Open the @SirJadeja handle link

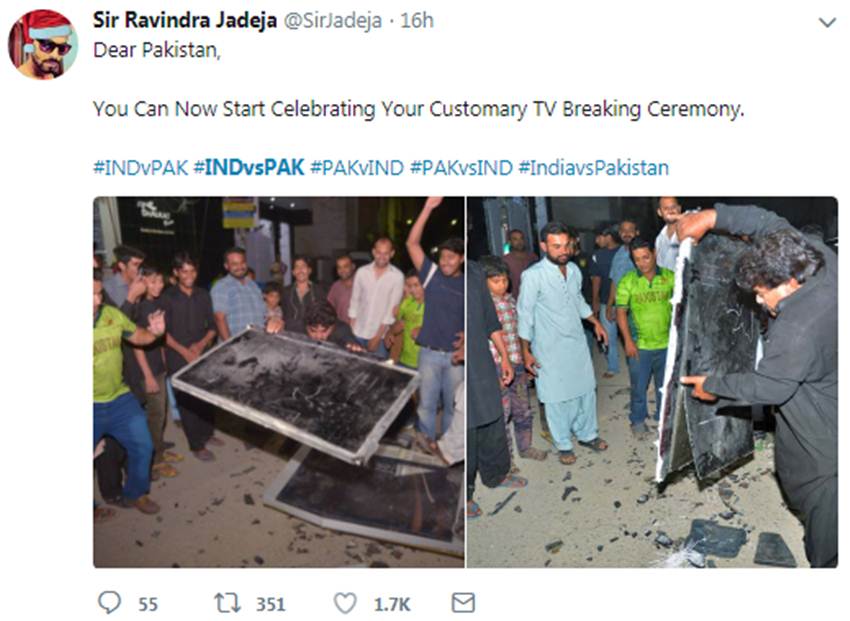pos(333,21)
